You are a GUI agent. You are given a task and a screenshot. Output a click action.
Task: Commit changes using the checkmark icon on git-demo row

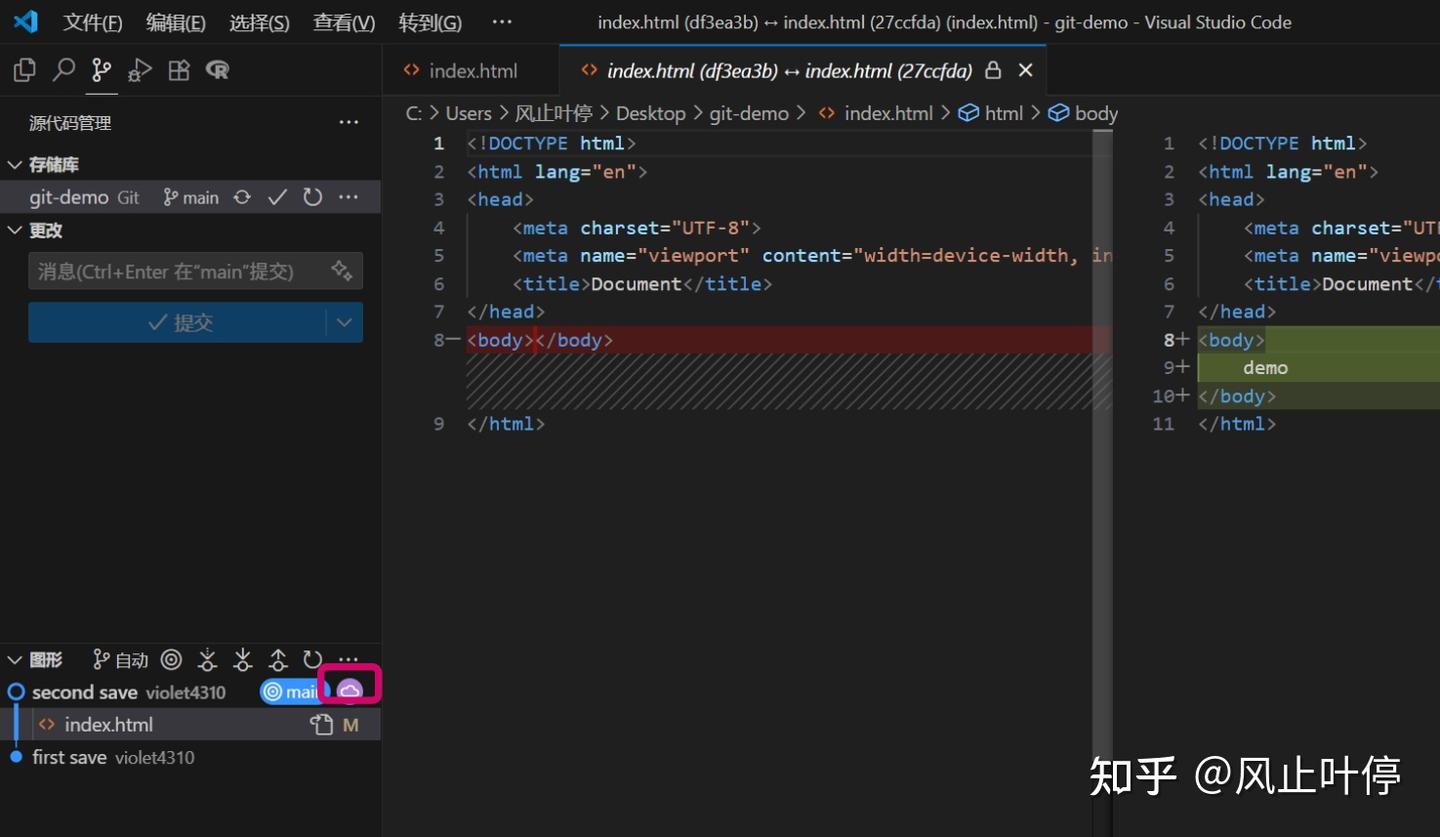277,197
